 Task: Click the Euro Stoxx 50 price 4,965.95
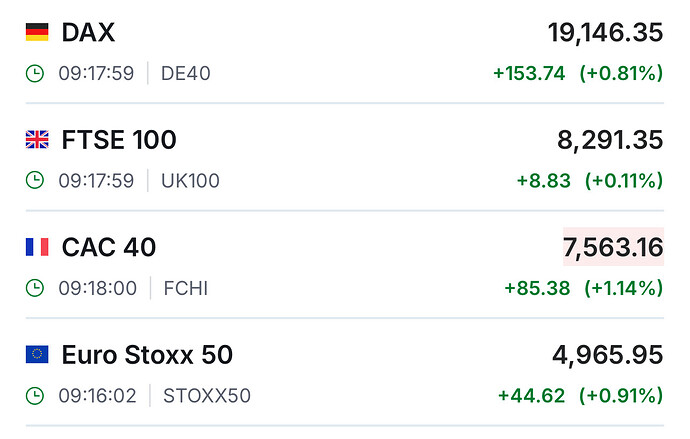(608, 354)
